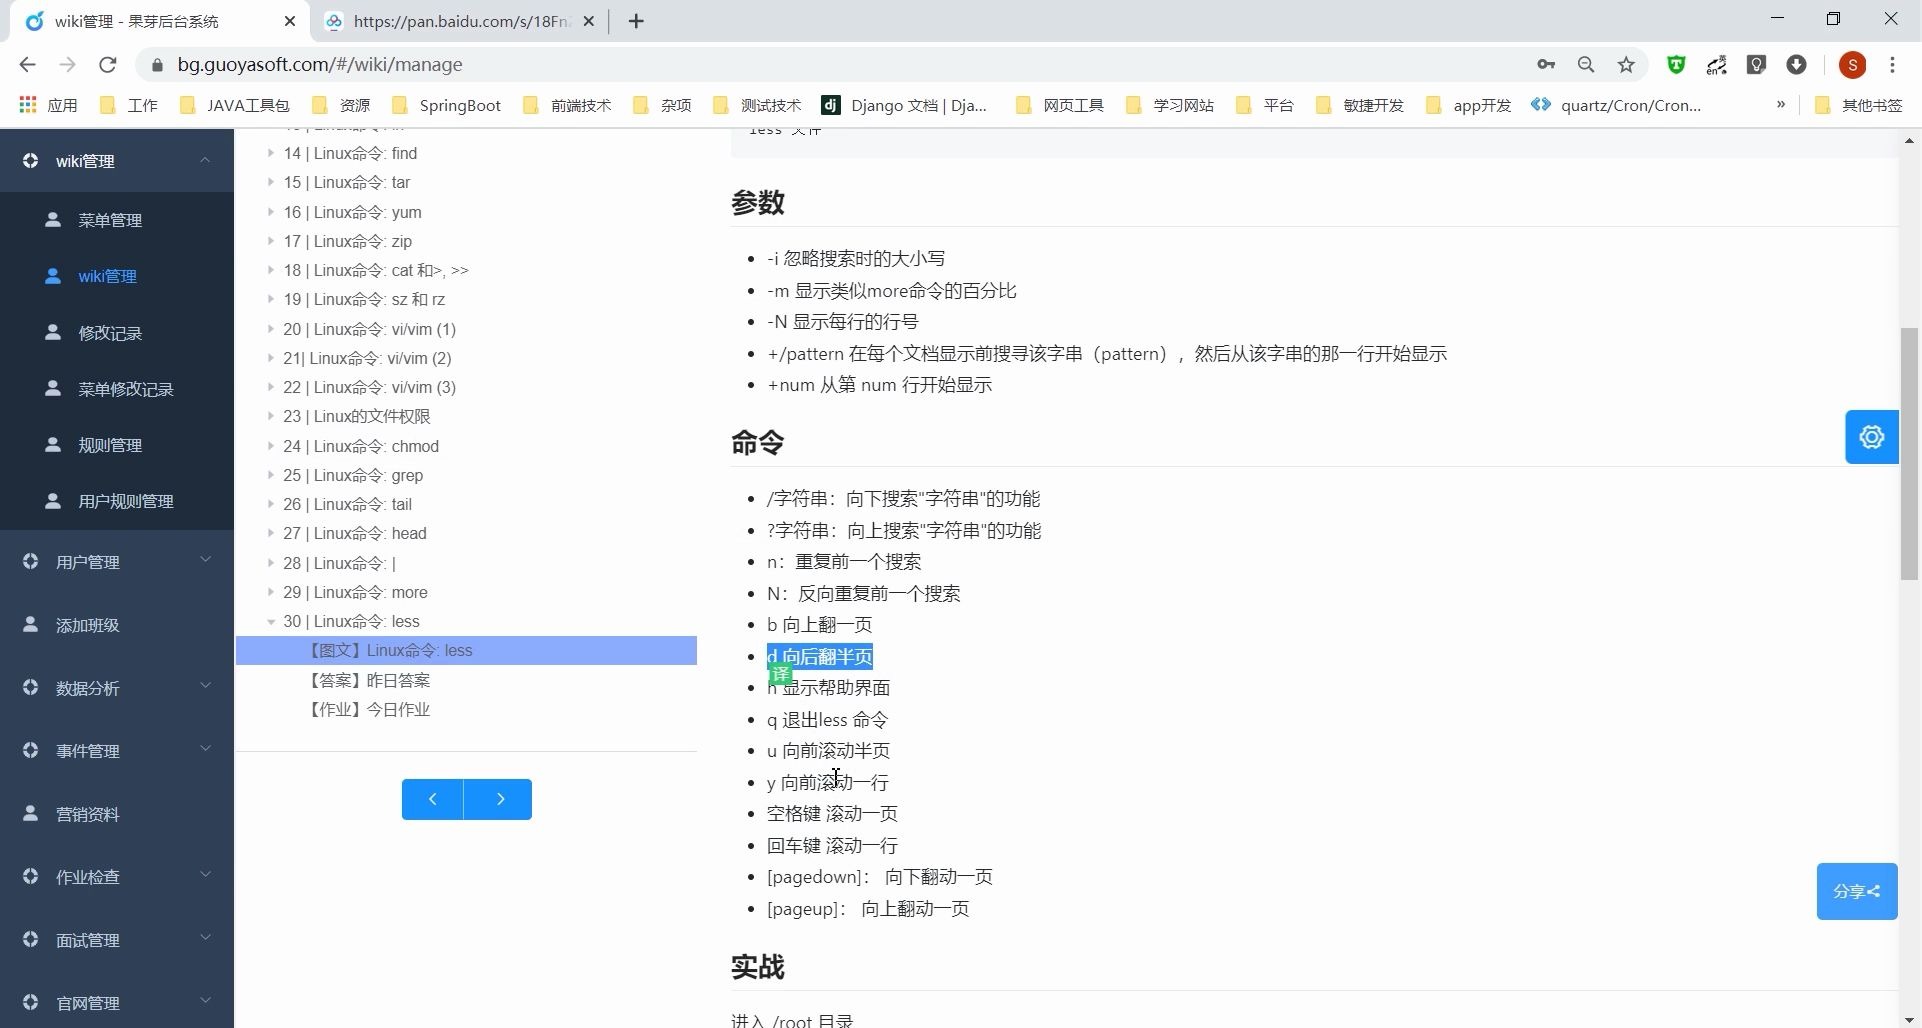Open the 前端技术 bookmark folder
The image size is (1922, 1028).
567,105
